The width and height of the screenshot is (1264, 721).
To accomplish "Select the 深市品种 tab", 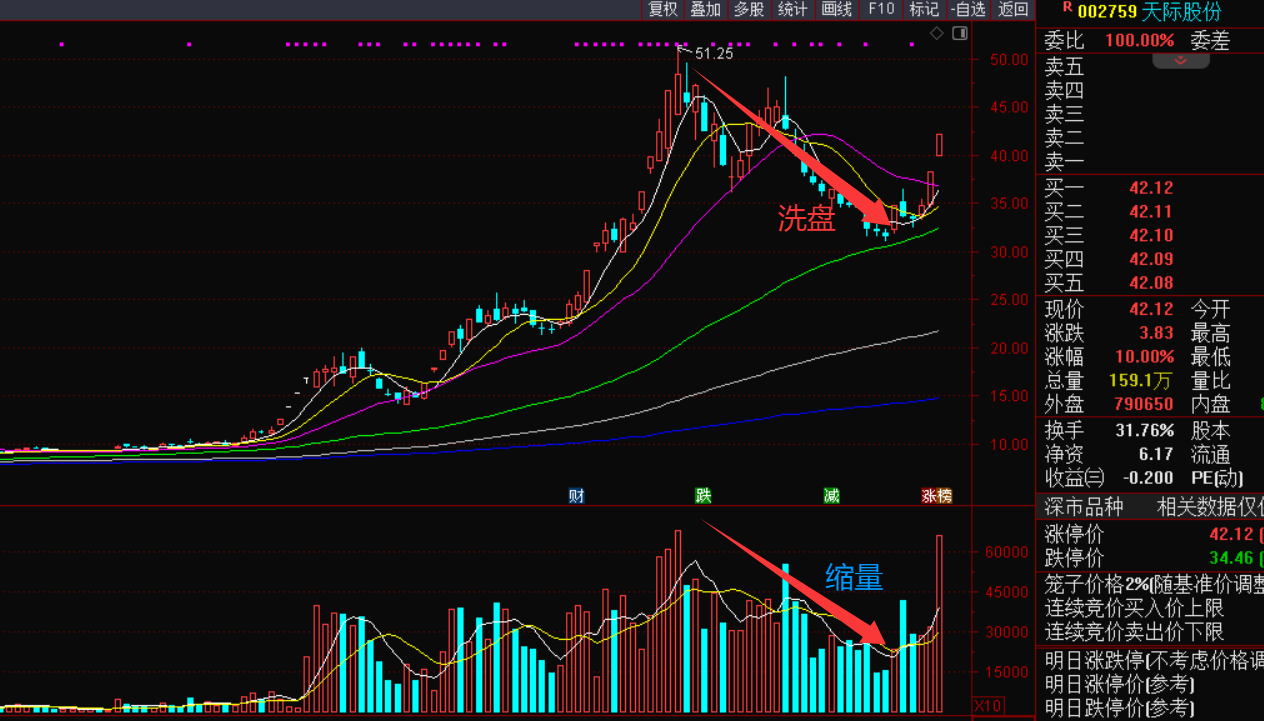I will (1084, 507).
